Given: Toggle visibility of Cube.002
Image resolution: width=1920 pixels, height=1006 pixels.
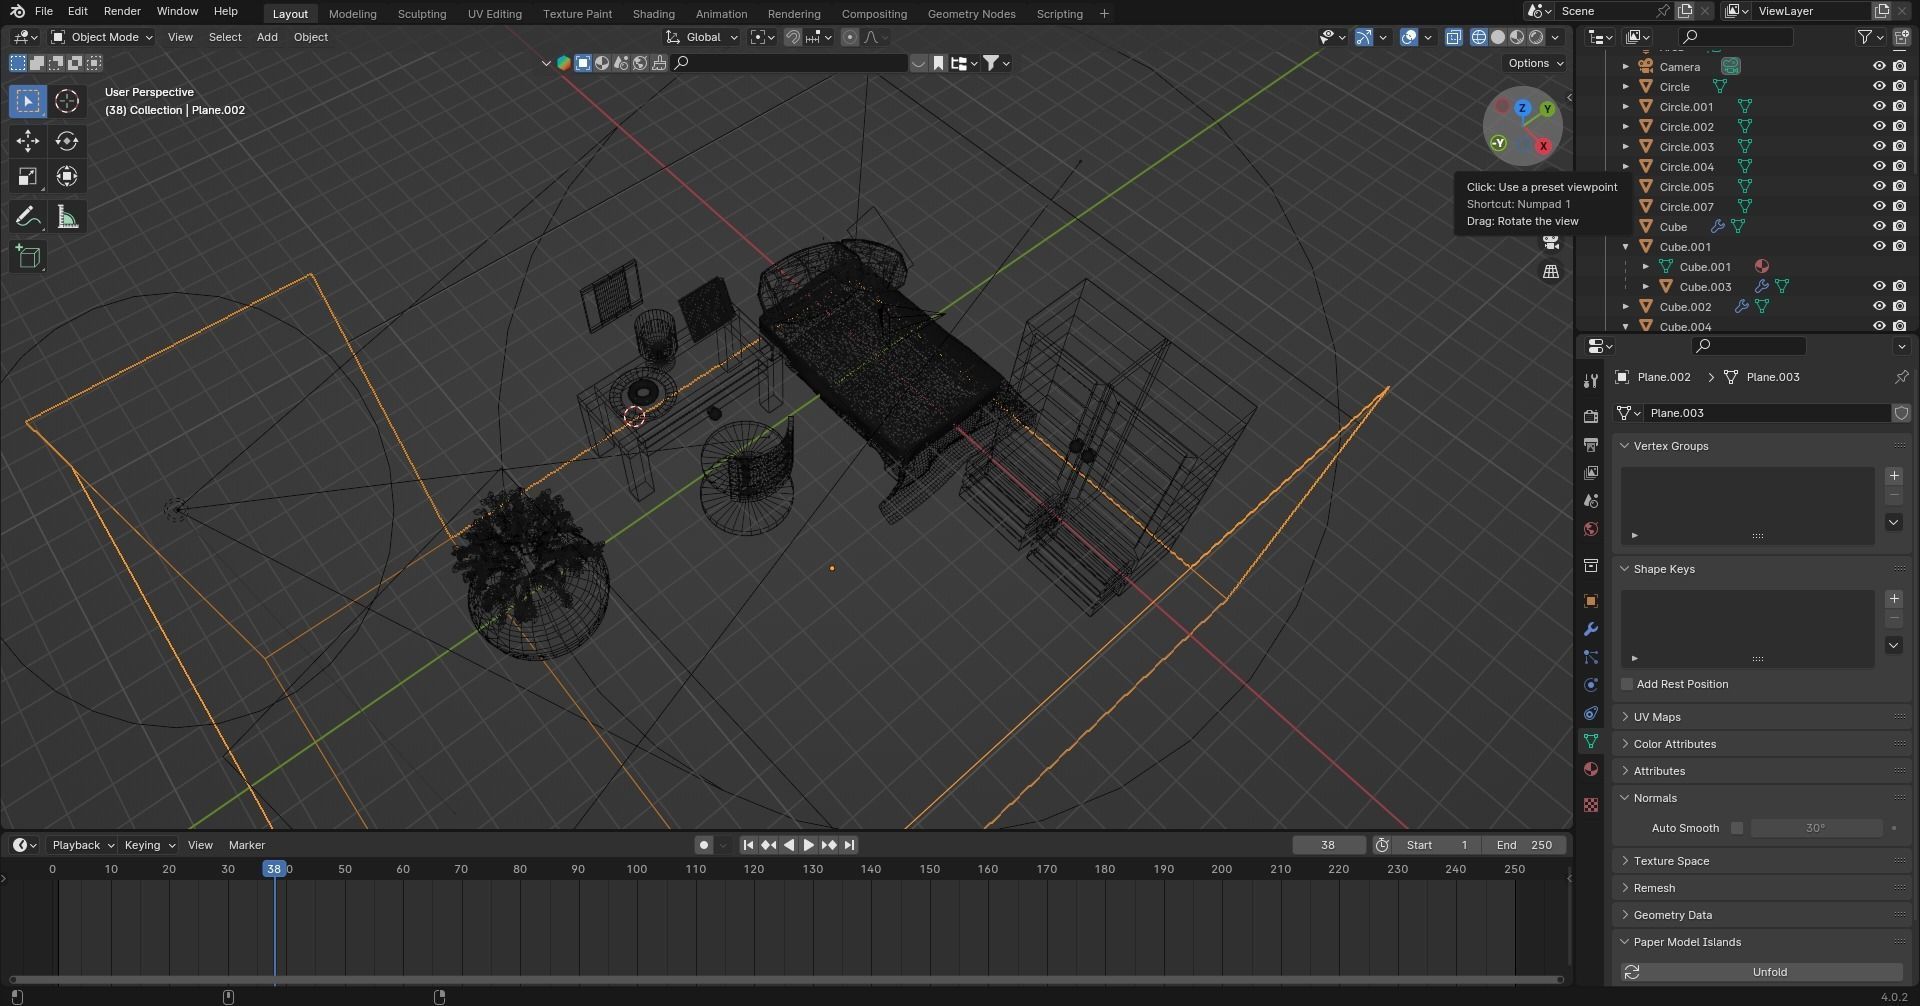Looking at the screenshot, I should coord(1879,307).
